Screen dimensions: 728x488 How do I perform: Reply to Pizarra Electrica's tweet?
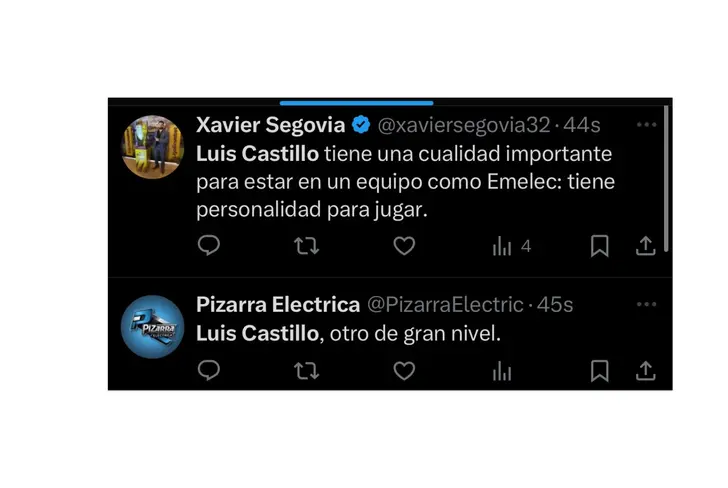pos(209,371)
